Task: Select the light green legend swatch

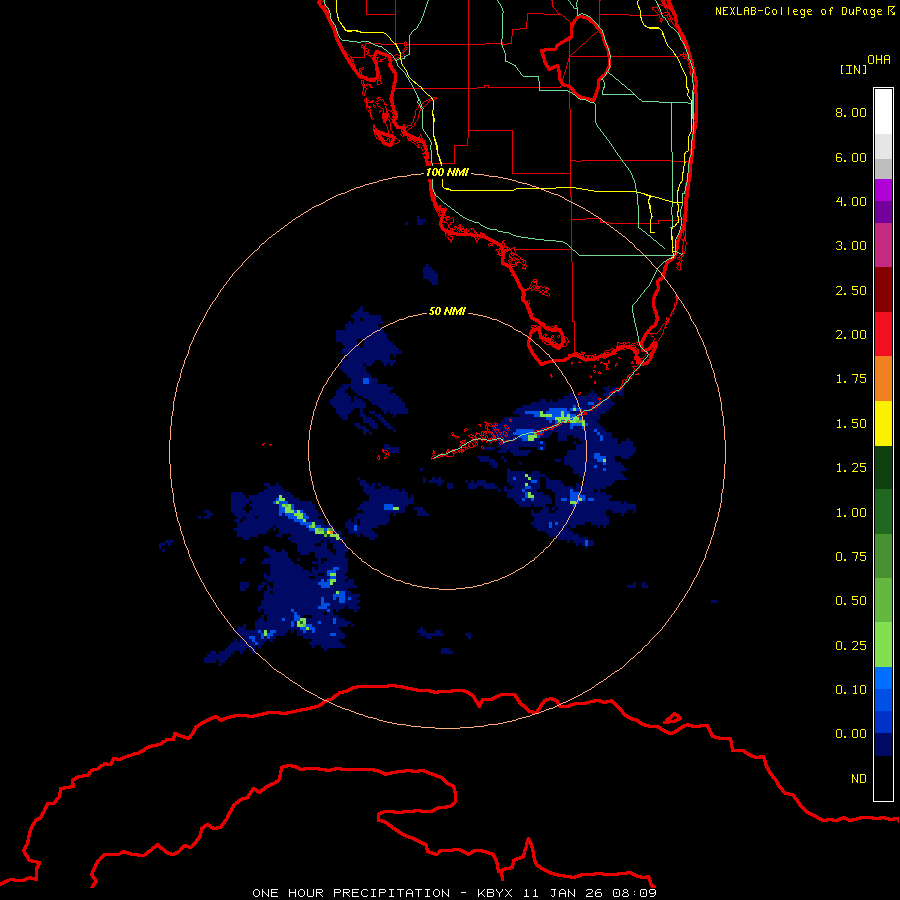Action: (883, 645)
